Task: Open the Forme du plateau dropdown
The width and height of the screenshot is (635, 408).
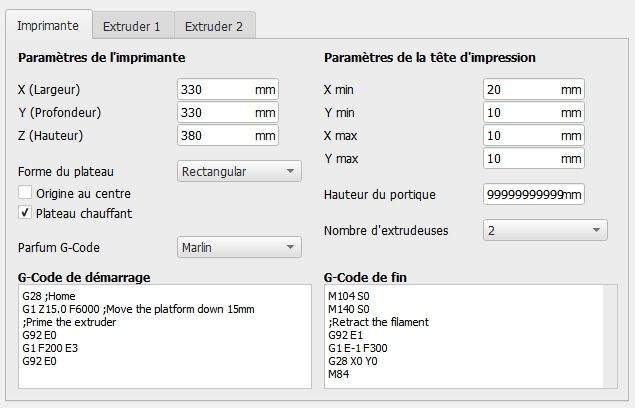Action: [x=238, y=171]
